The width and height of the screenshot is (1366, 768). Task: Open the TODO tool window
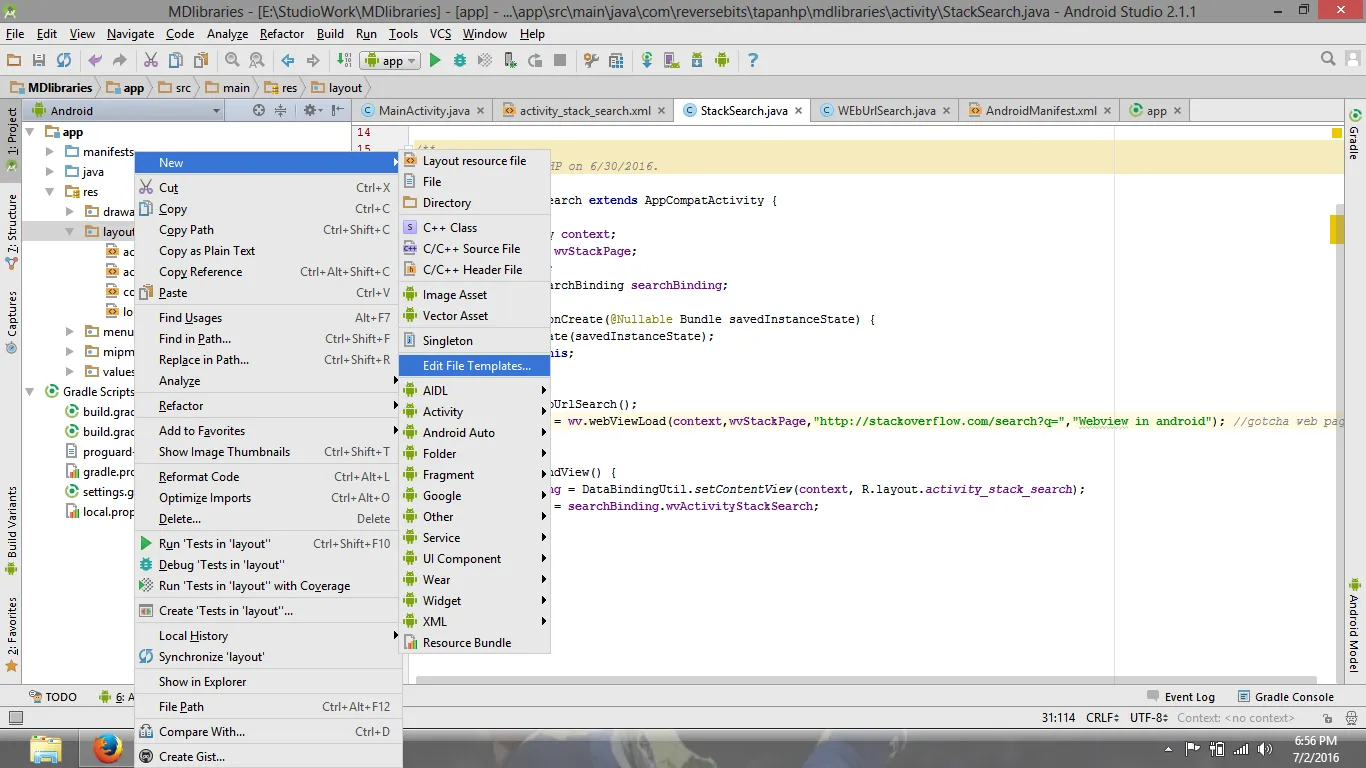(x=53, y=697)
